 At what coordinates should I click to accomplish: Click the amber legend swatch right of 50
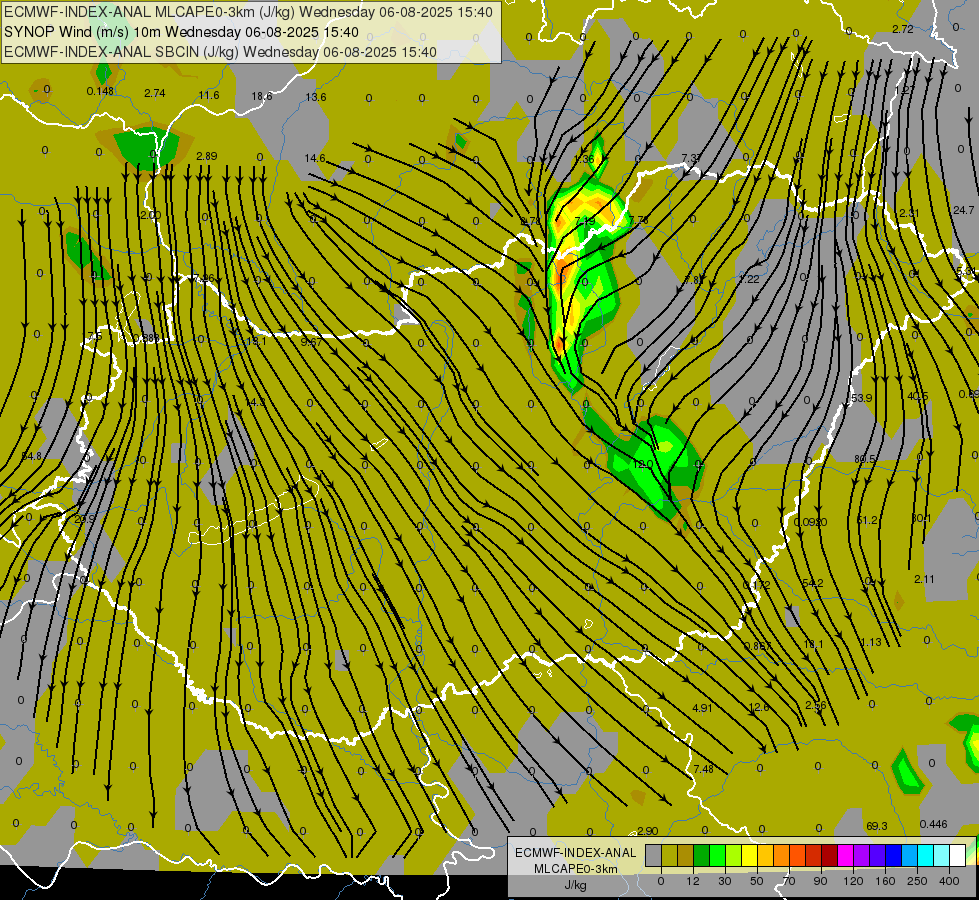point(765,856)
